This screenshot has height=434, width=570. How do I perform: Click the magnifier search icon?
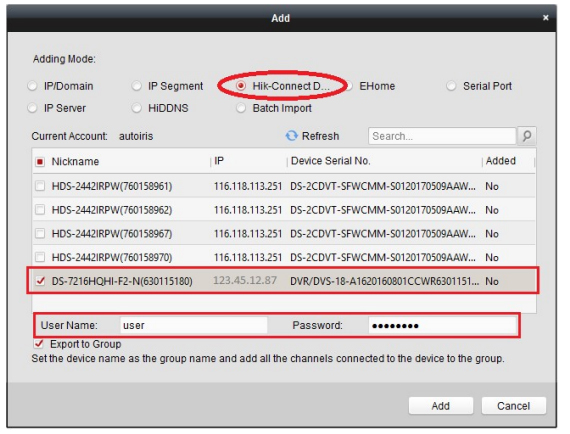click(x=527, y=136)
